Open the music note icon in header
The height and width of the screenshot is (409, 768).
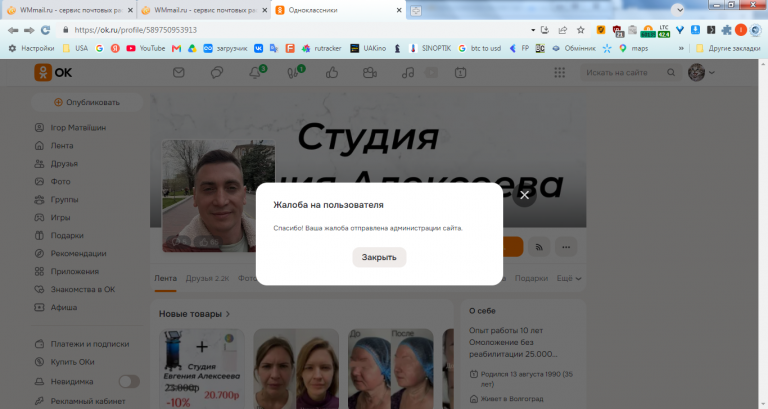point(408,72)
